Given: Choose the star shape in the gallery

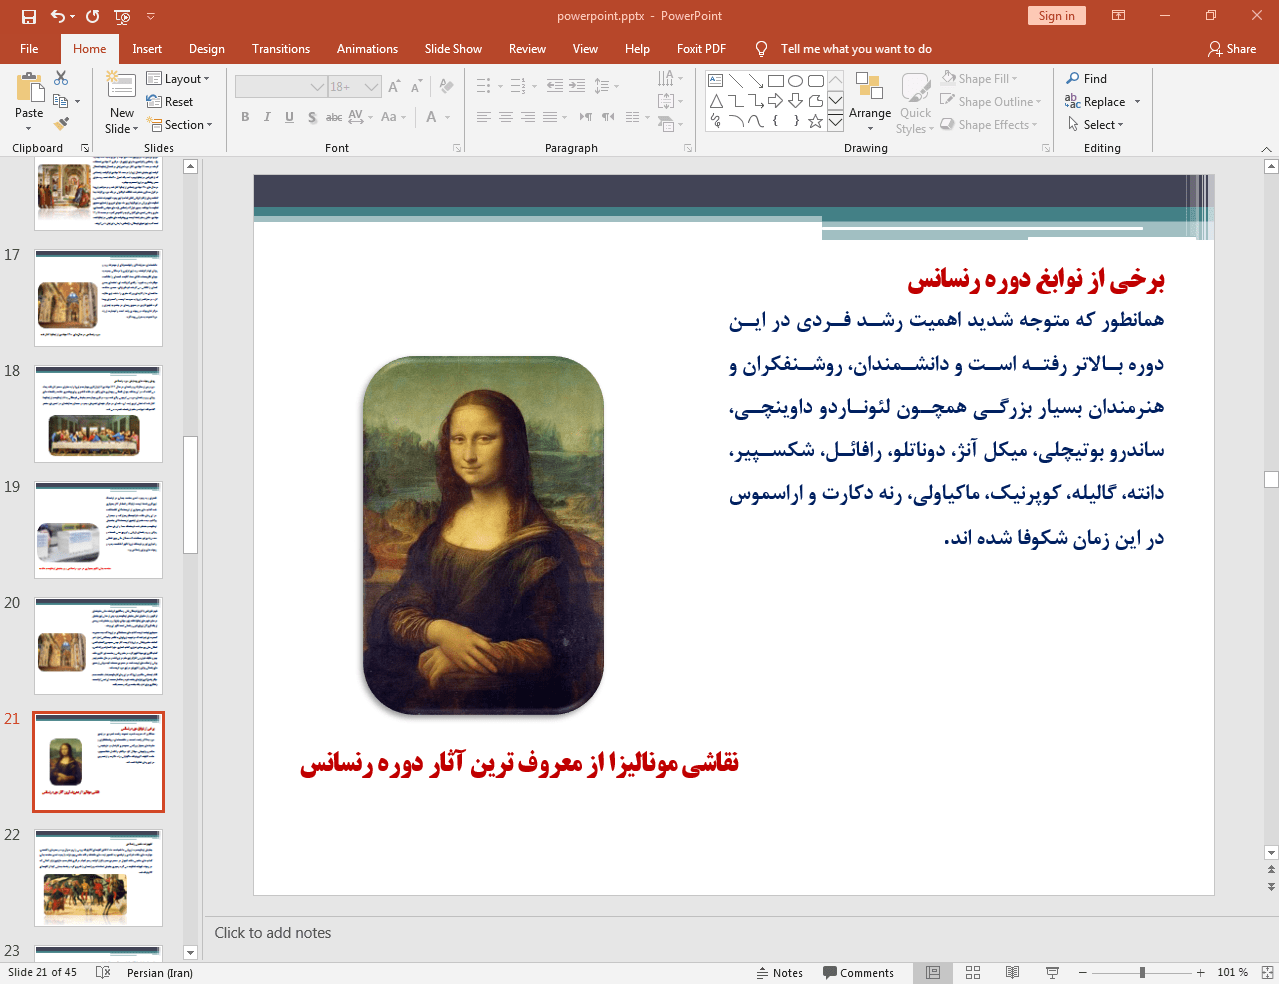Looking at the screenshot, I should (816, 121).
